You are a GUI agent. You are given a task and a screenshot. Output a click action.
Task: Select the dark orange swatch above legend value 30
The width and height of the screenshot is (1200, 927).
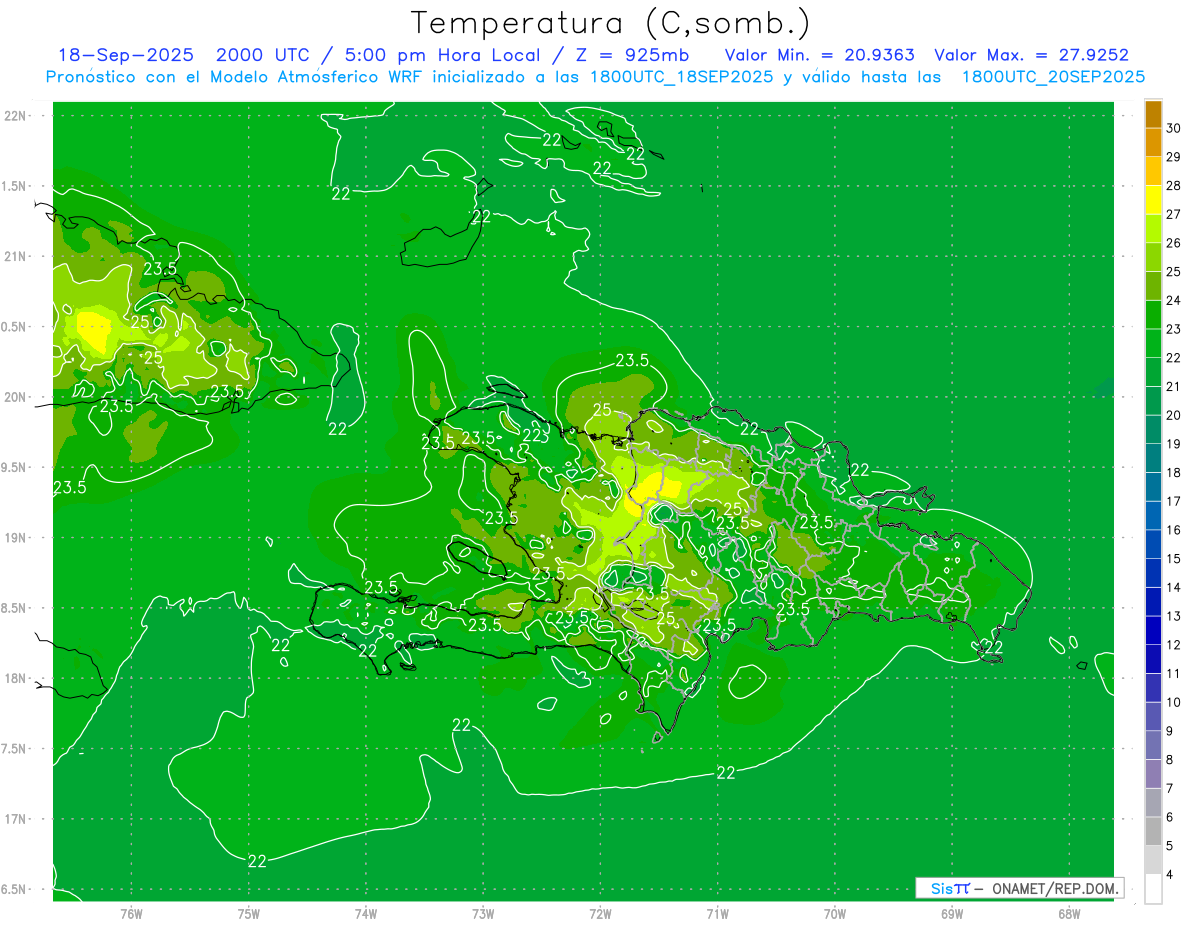tap(1153, 114)
